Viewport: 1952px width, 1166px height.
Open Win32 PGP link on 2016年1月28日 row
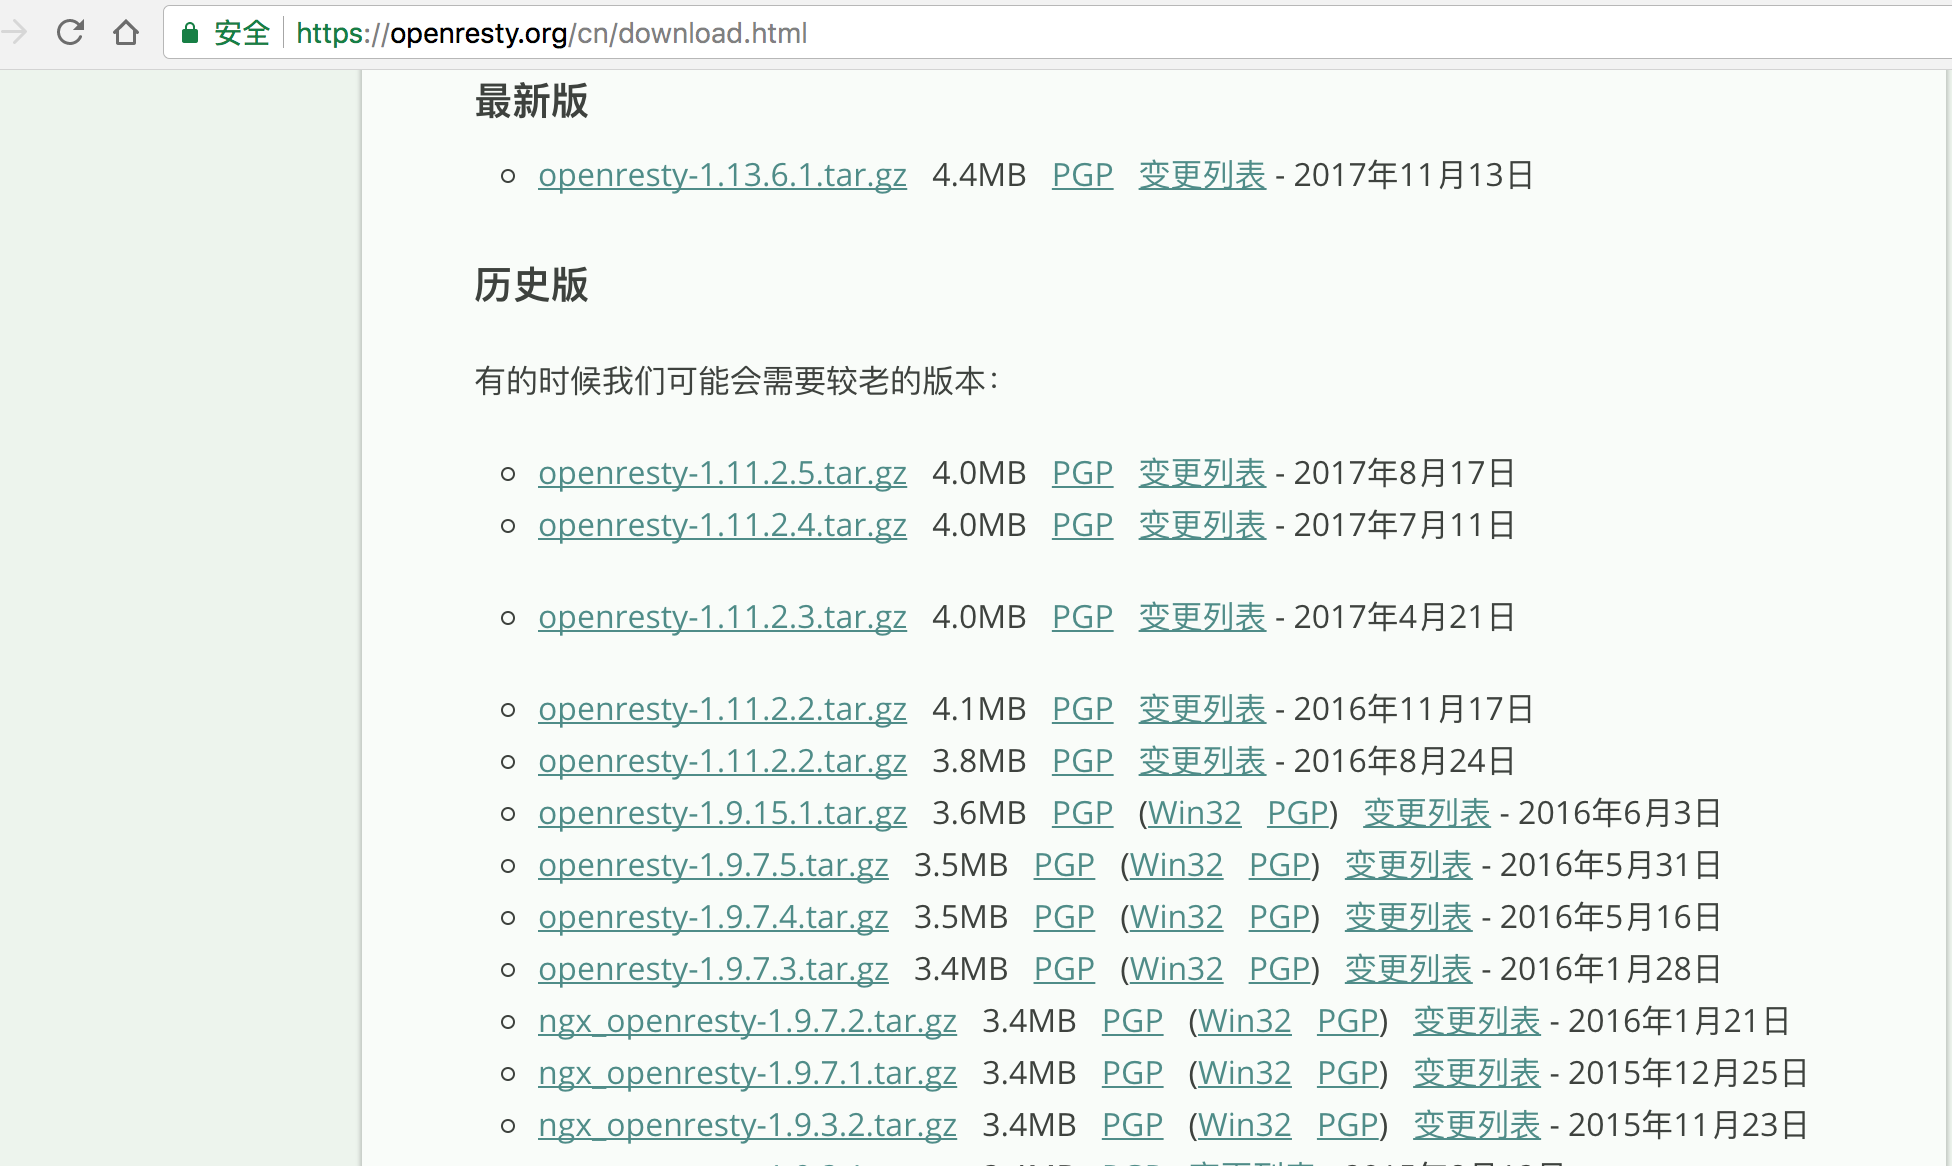click(x=1279, y=969)
